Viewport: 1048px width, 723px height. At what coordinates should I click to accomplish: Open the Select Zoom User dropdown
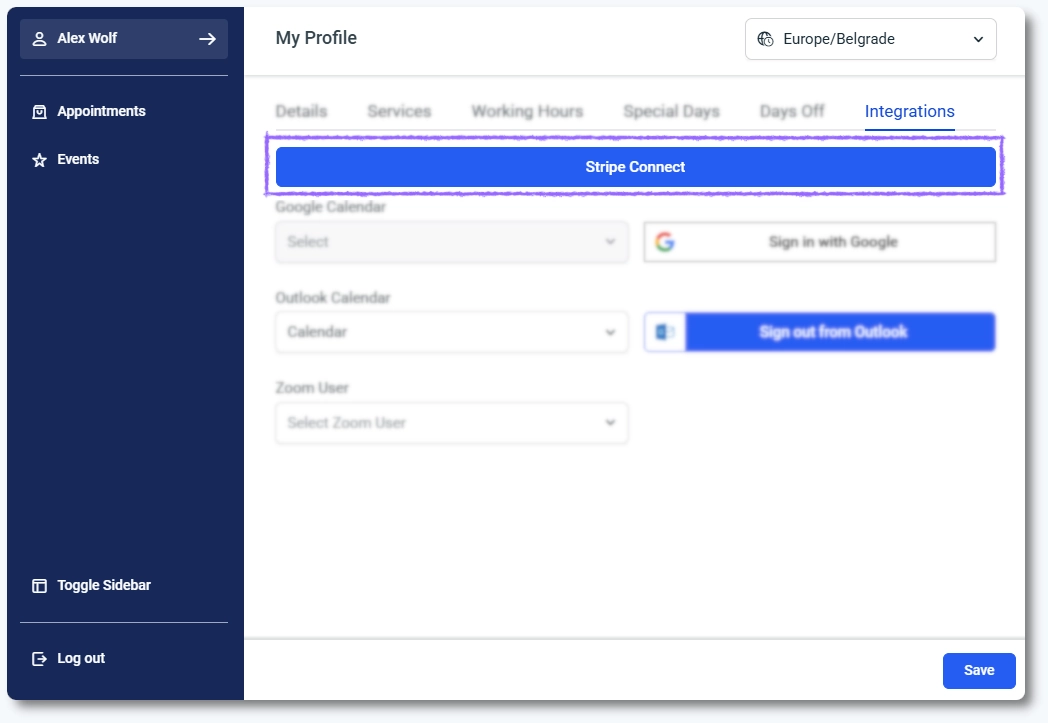[x=451, y=422]
